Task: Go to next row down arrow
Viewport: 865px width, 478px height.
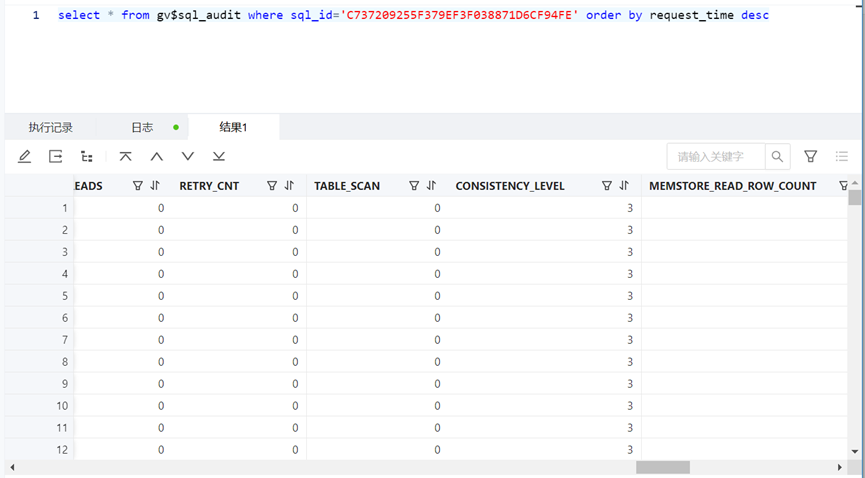Action: click(188, 157)
